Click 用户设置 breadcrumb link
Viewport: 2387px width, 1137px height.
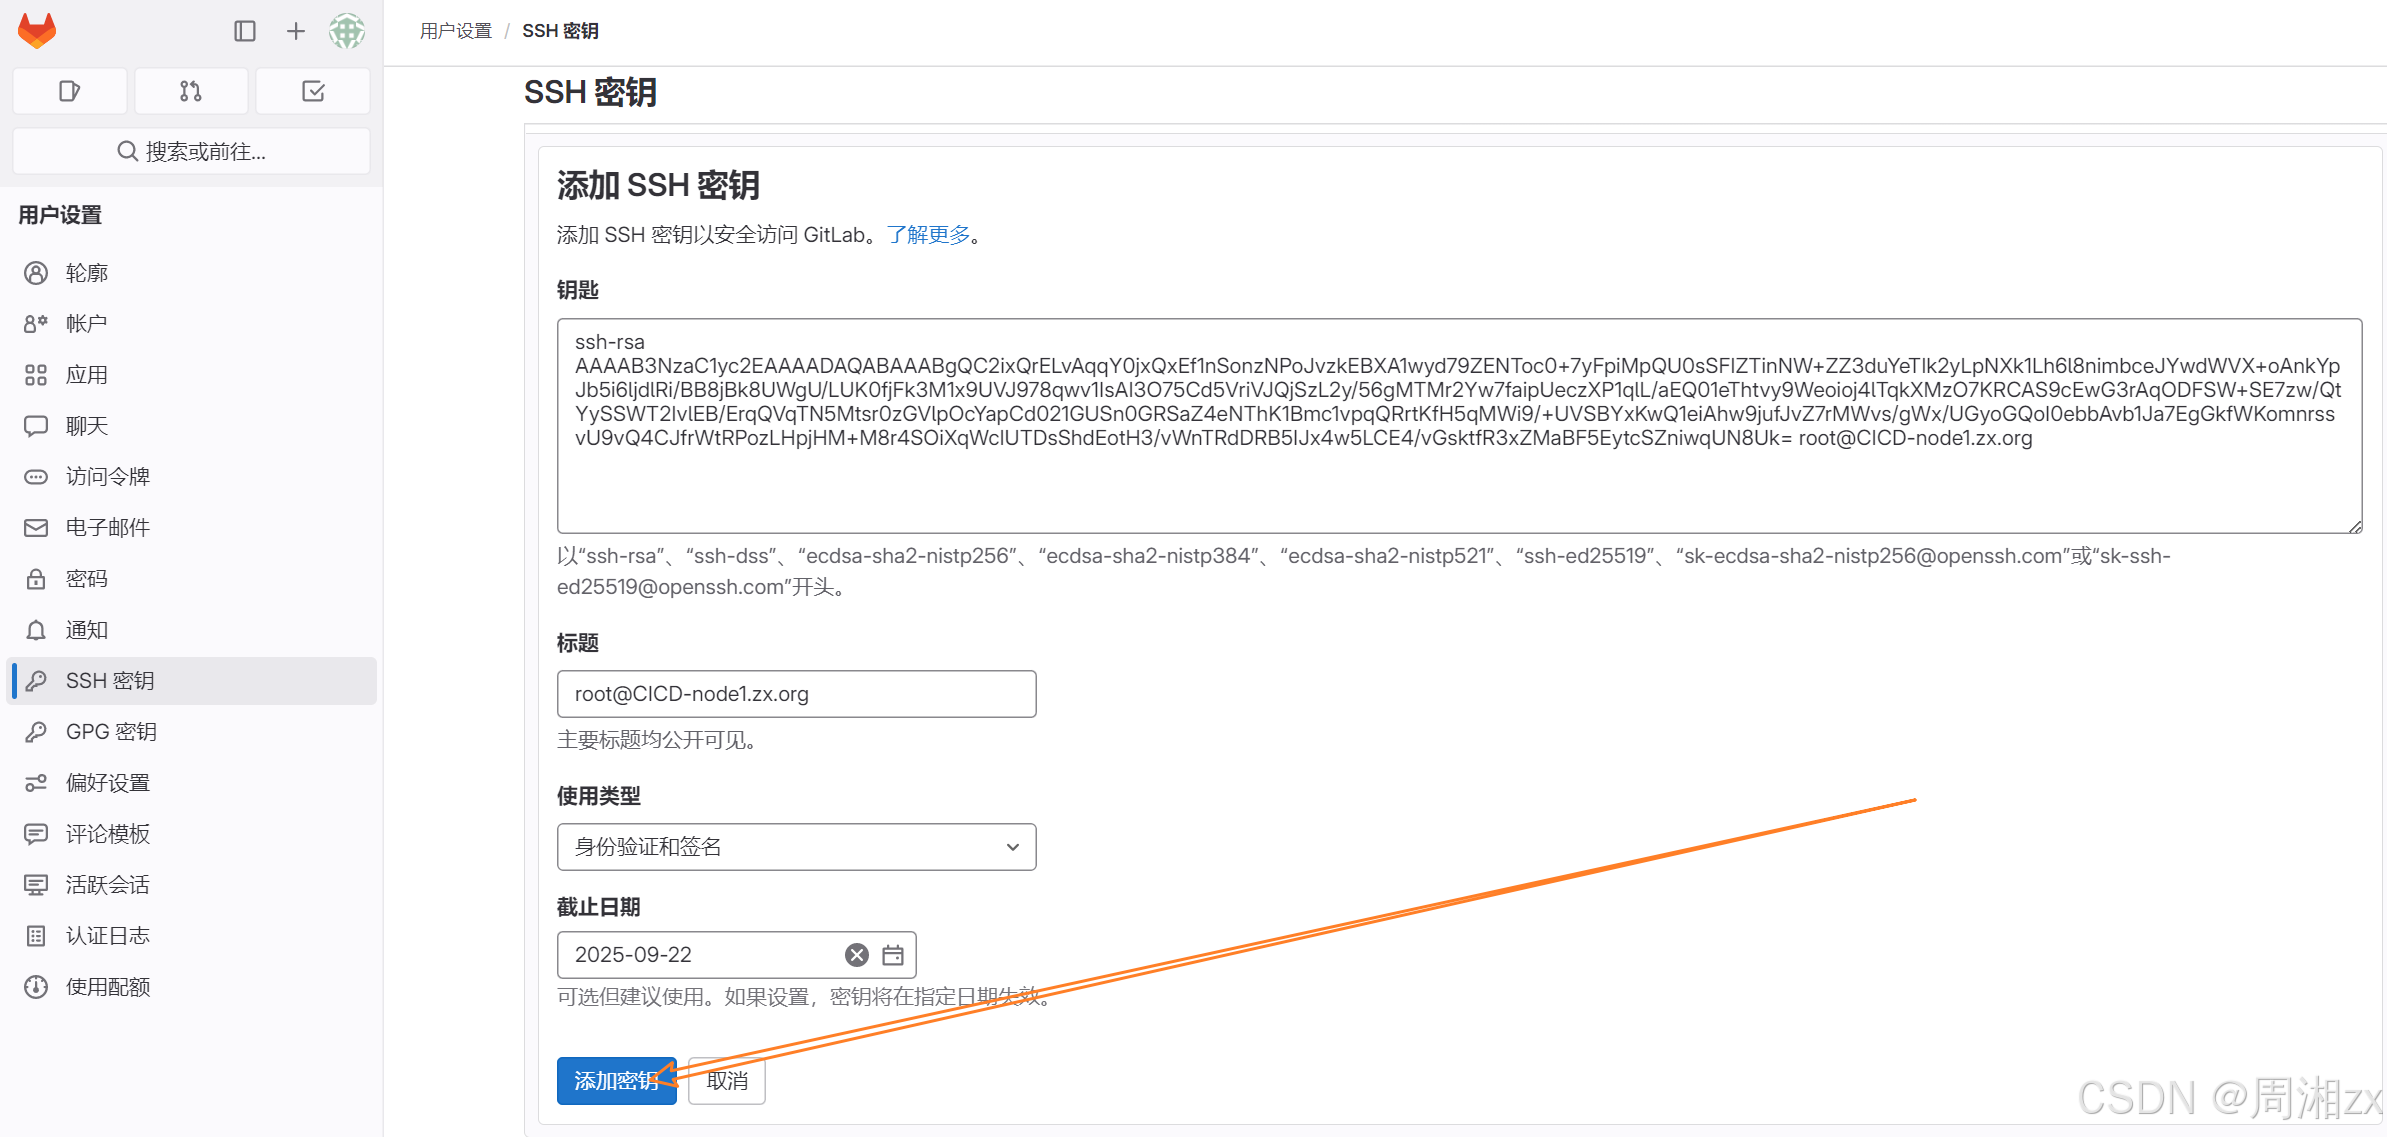[456, 31]
